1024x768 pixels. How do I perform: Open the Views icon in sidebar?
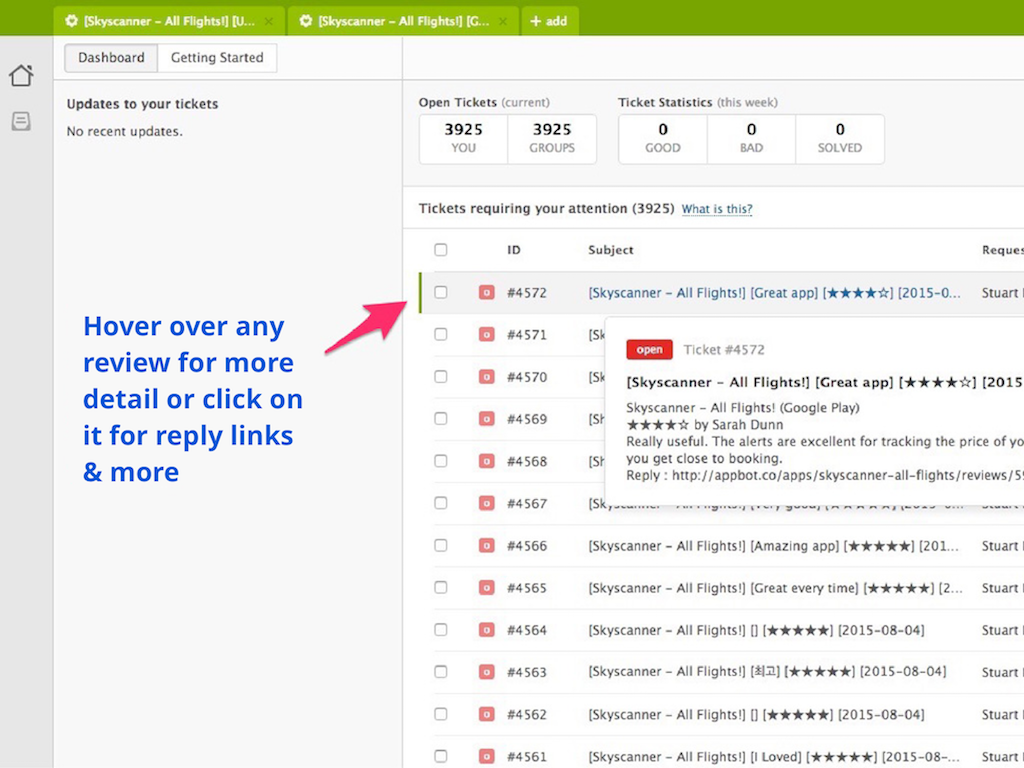pos(21,122)
